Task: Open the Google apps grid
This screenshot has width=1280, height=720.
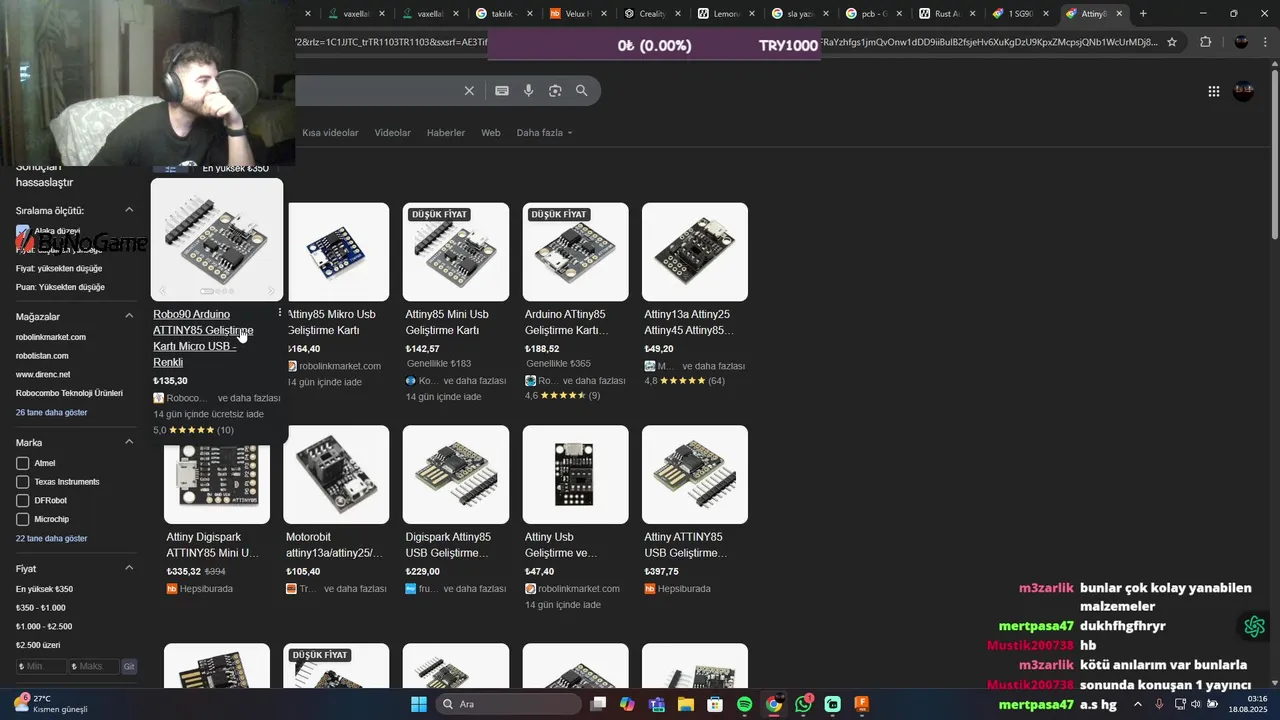Action: (1214, 91)
